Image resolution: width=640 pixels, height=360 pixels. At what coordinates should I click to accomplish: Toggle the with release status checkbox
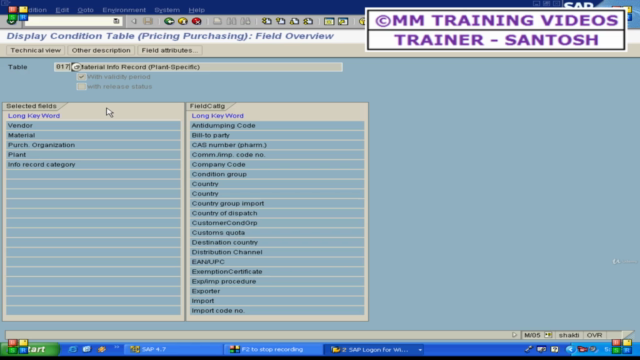[81, 87]
